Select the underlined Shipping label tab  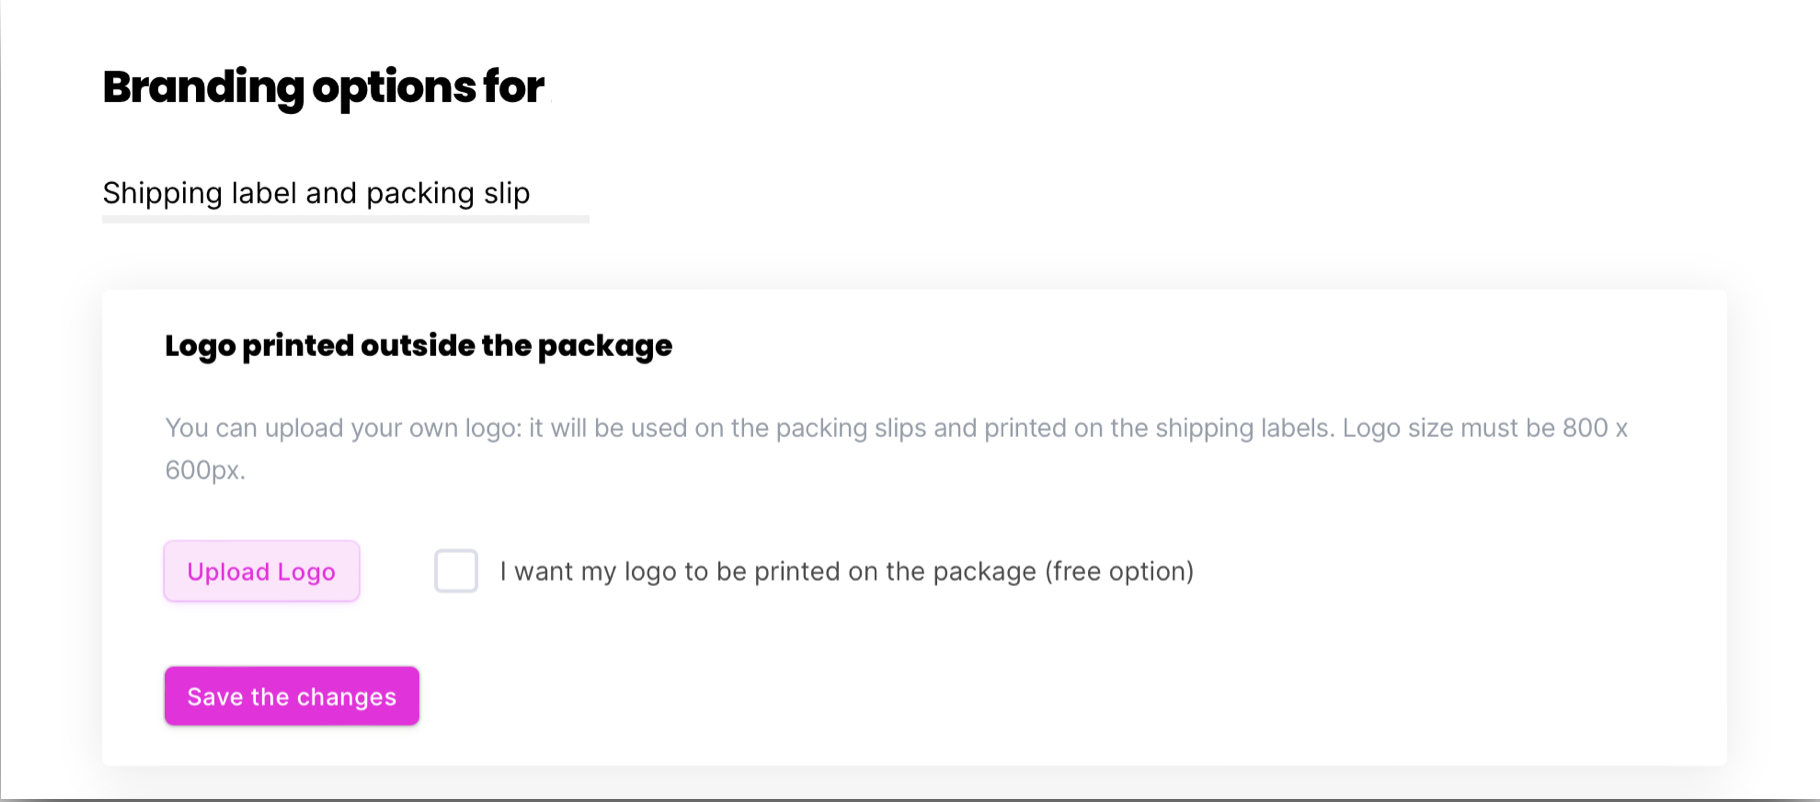[x=316, y=193]
